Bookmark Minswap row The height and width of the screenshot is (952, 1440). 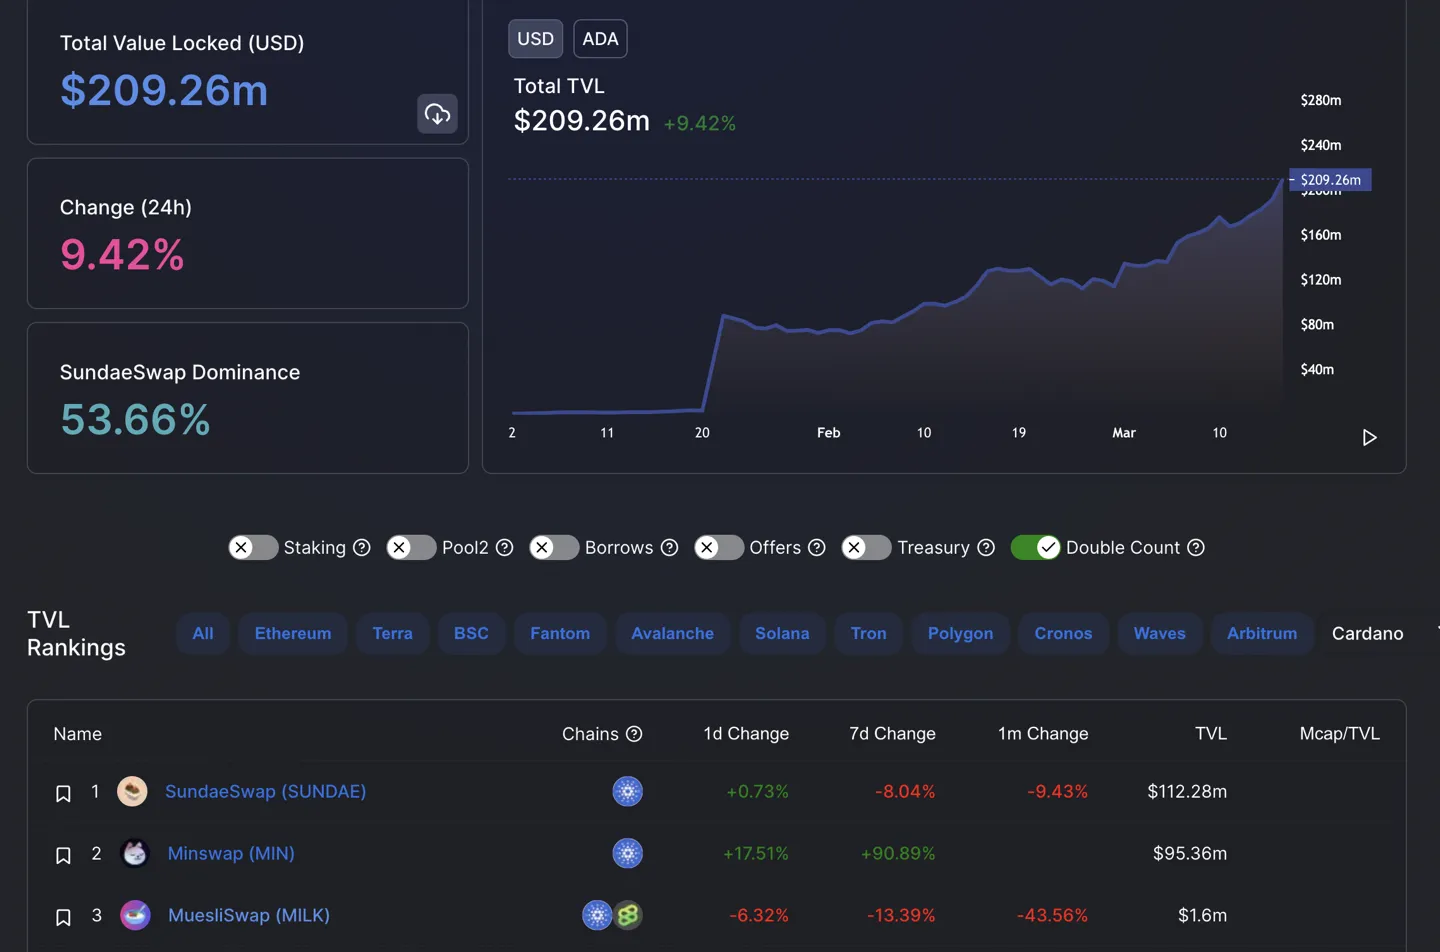pos(63,855)
